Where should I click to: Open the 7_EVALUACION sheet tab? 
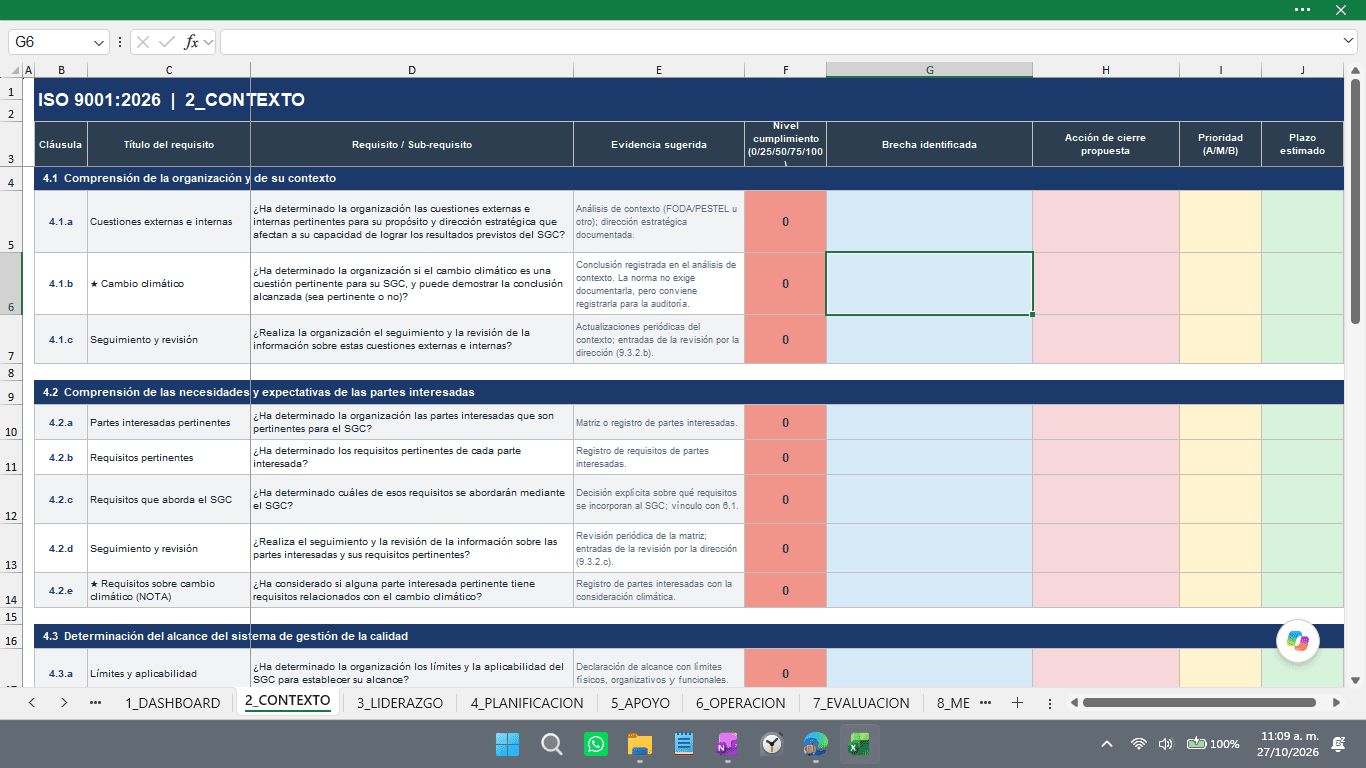861,703
